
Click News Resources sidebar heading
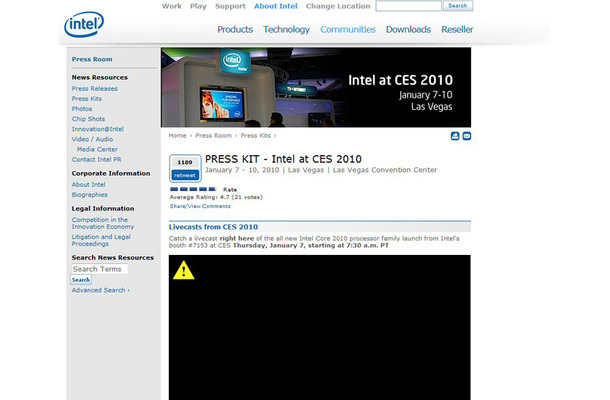pos(100,77)
